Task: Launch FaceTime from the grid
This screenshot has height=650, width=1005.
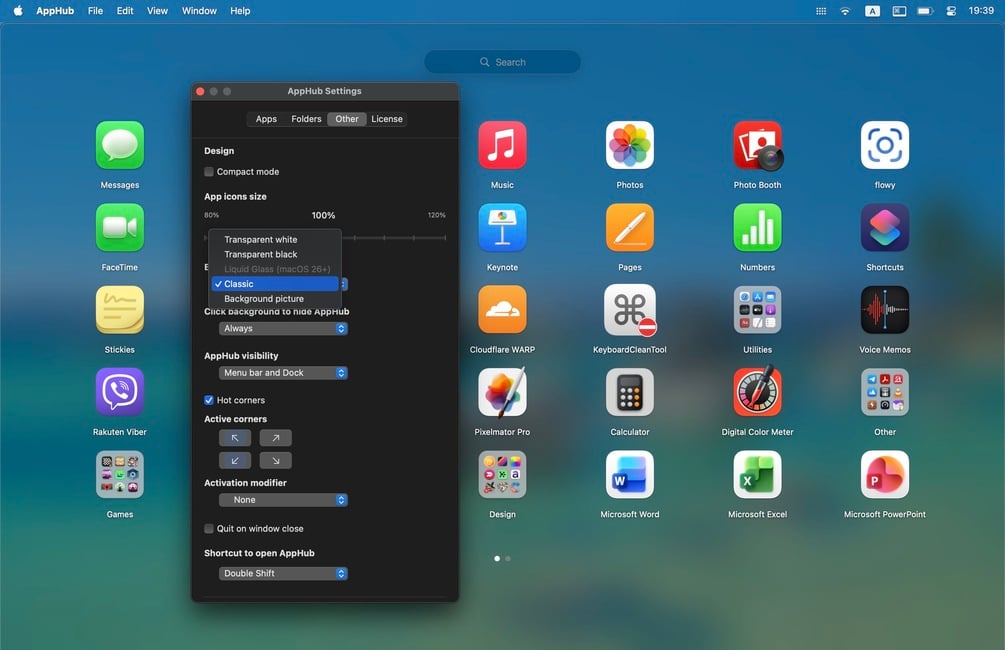Action: point(120,228)
